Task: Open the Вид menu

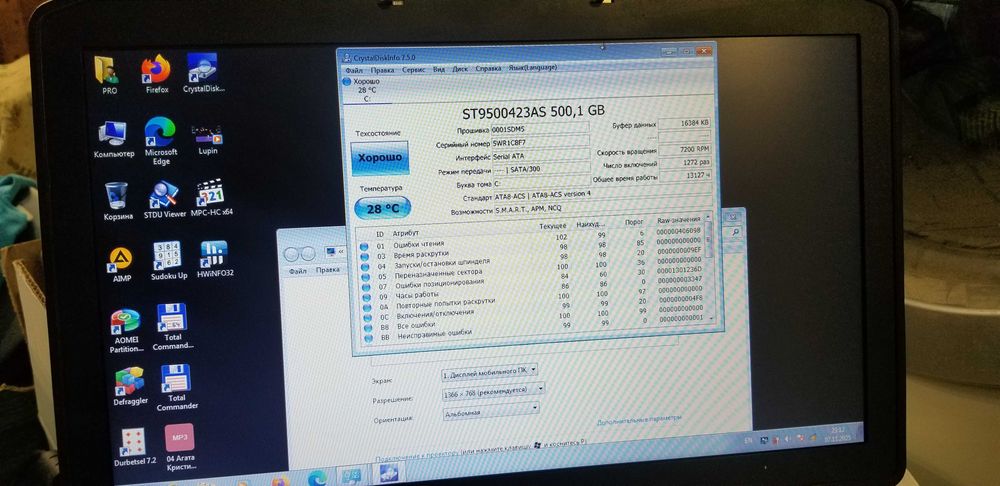Action: click(439, 68)
